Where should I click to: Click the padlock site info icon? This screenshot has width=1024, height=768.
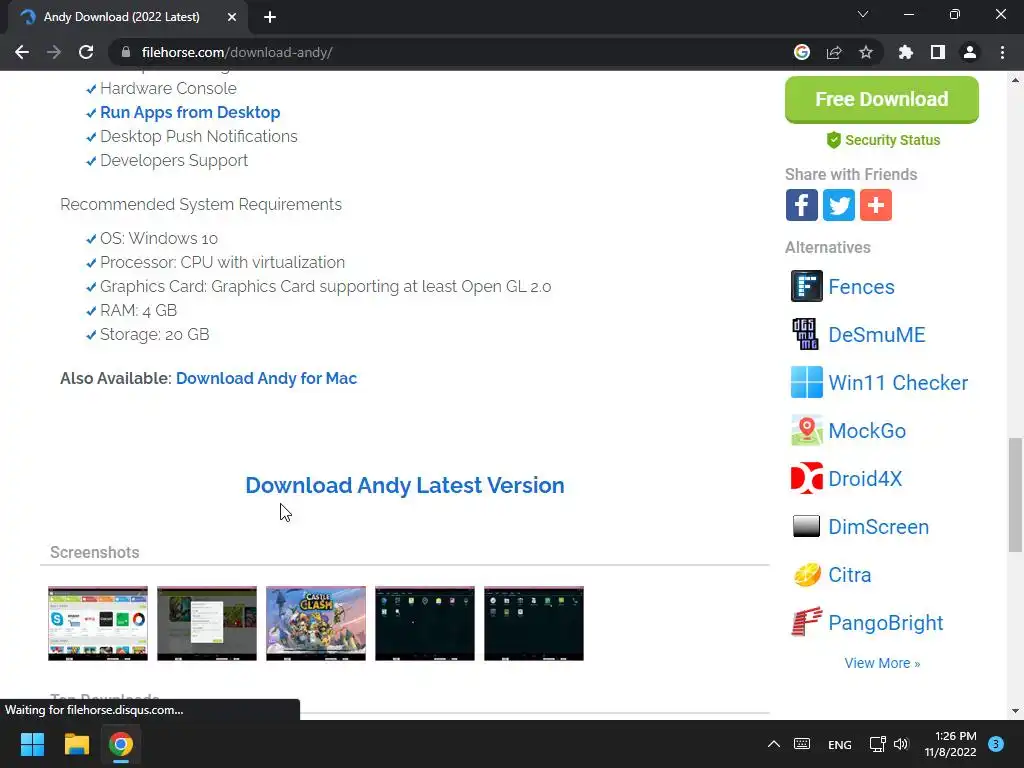click(126, 52)
